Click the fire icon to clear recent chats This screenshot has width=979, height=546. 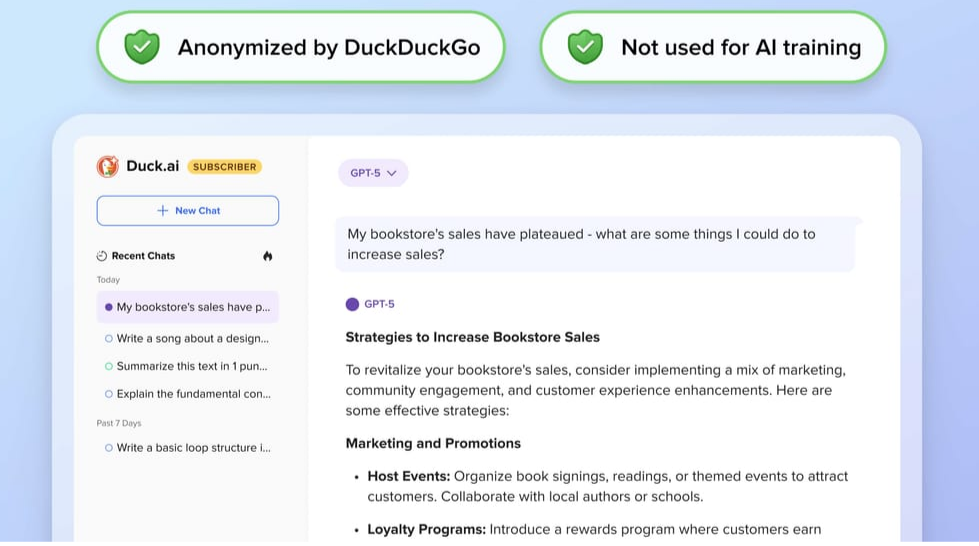click(x=267, y=256)
